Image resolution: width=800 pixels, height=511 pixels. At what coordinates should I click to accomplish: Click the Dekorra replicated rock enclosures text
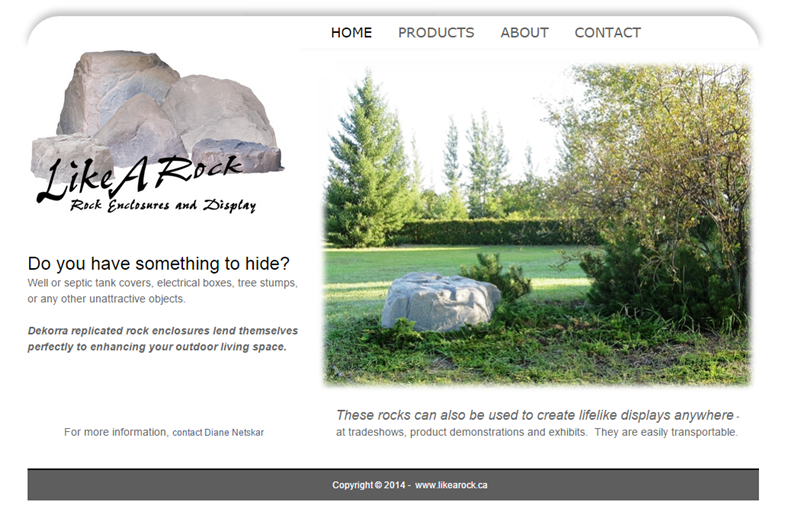[x=162, y=339]
